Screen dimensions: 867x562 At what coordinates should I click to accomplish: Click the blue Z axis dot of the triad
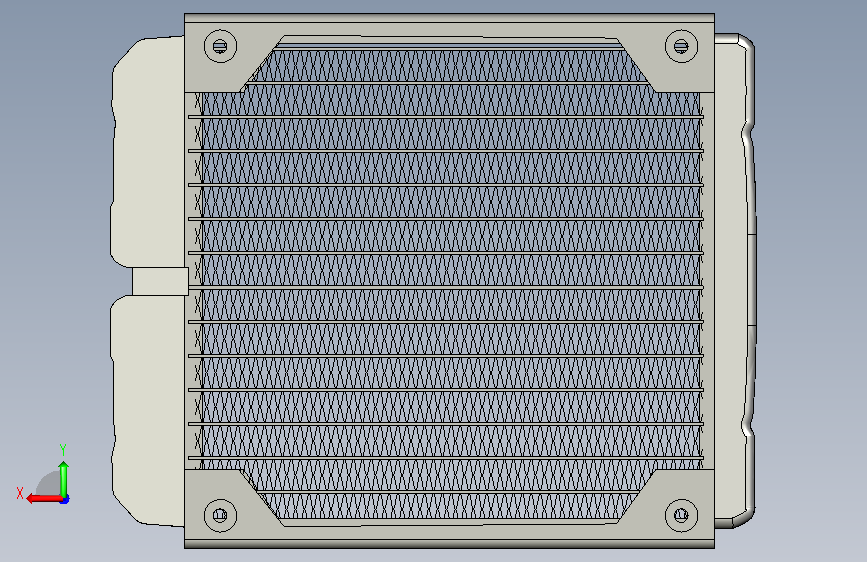(x=65, y=500)
